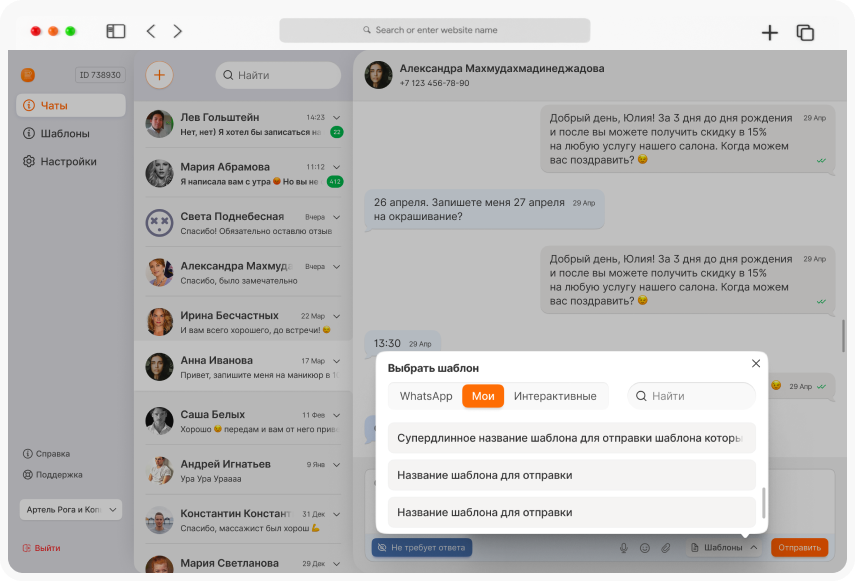855x581 pixels.
Task: Click the orange plus new chat button
Action: (159, 75)
